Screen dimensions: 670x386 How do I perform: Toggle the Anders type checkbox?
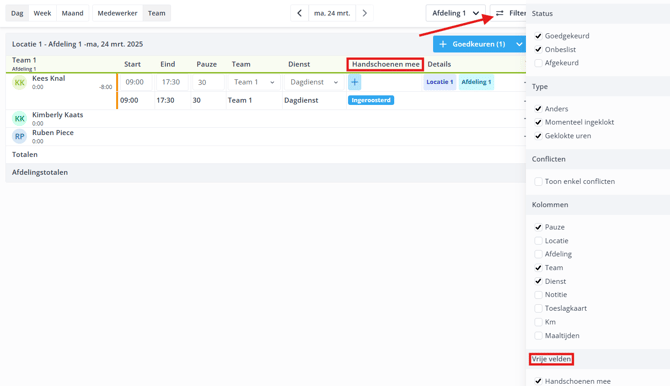click(x=538, y=109)
